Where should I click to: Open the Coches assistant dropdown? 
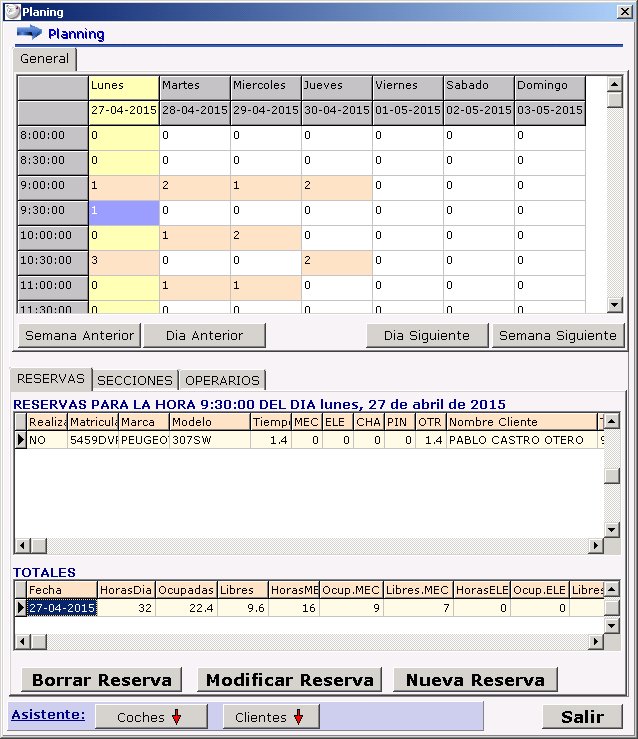coord(151,717)
